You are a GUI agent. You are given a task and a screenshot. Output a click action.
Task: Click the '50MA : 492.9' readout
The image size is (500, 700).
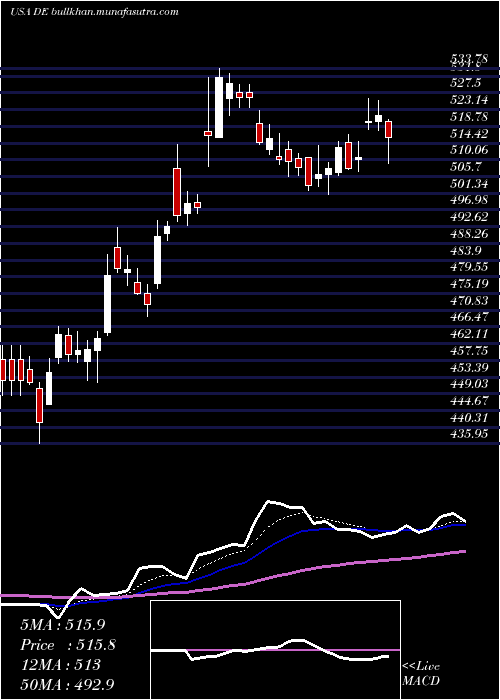(68, 685)
